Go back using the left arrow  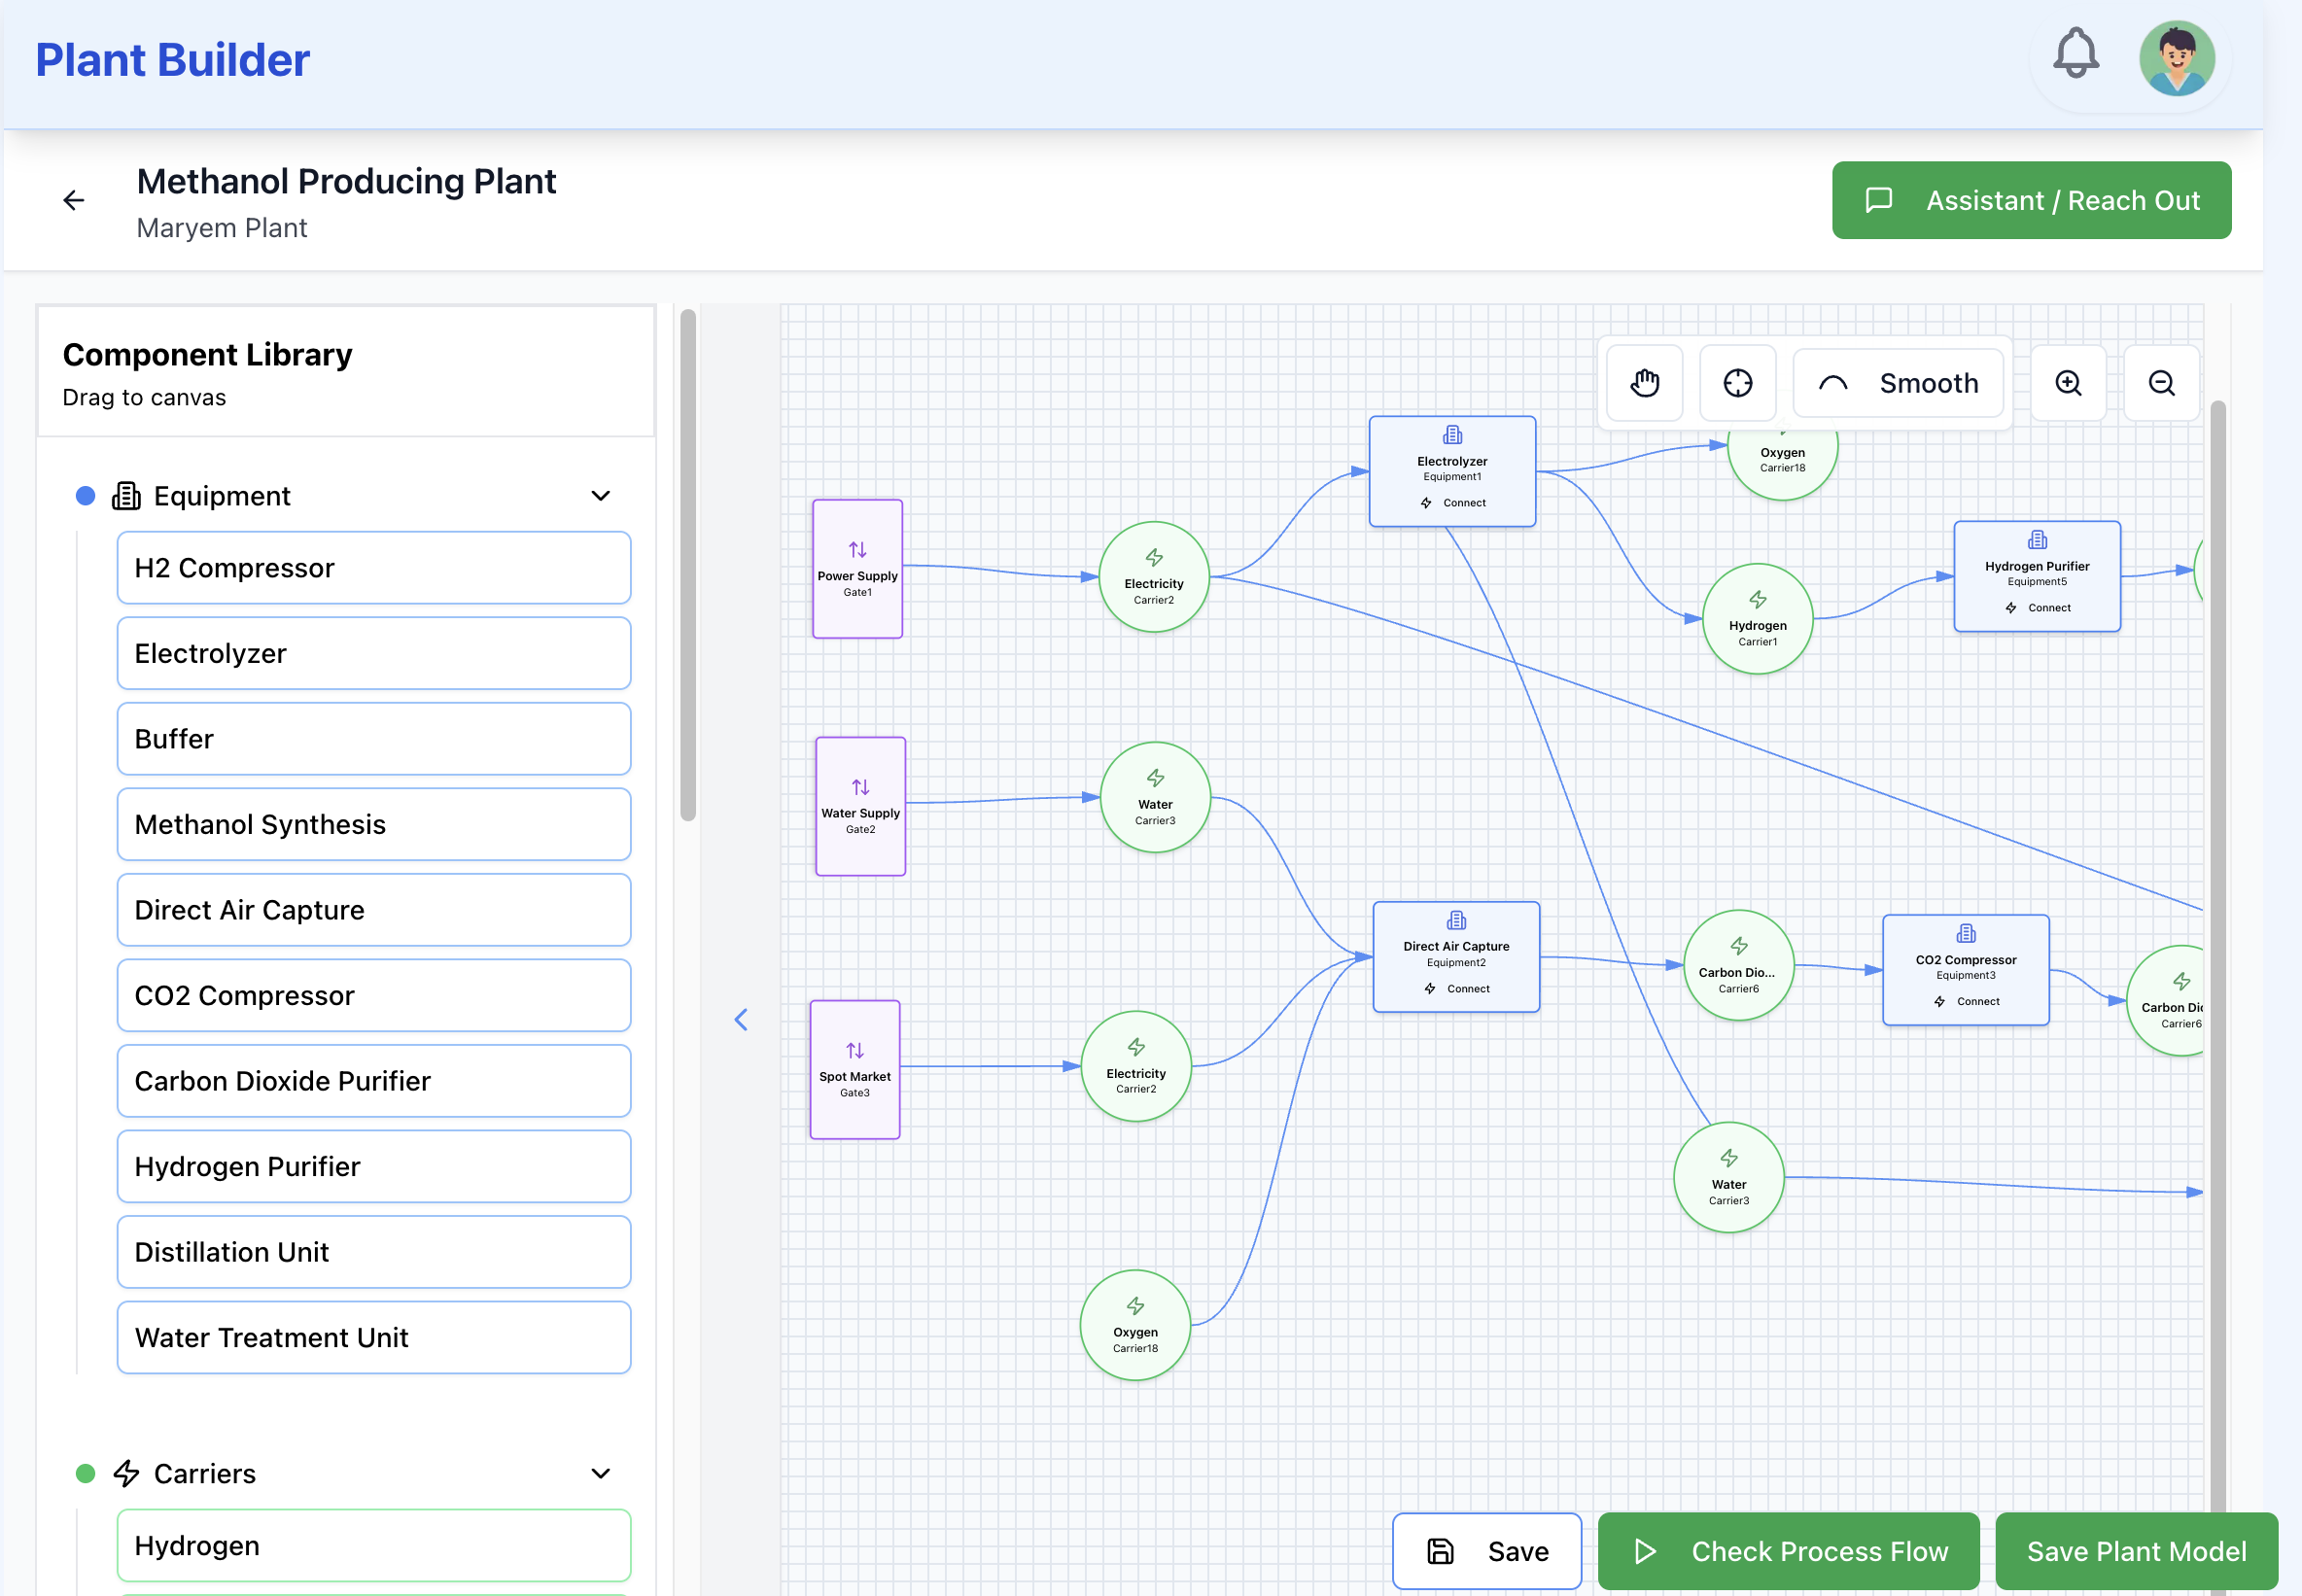(73, 201)
